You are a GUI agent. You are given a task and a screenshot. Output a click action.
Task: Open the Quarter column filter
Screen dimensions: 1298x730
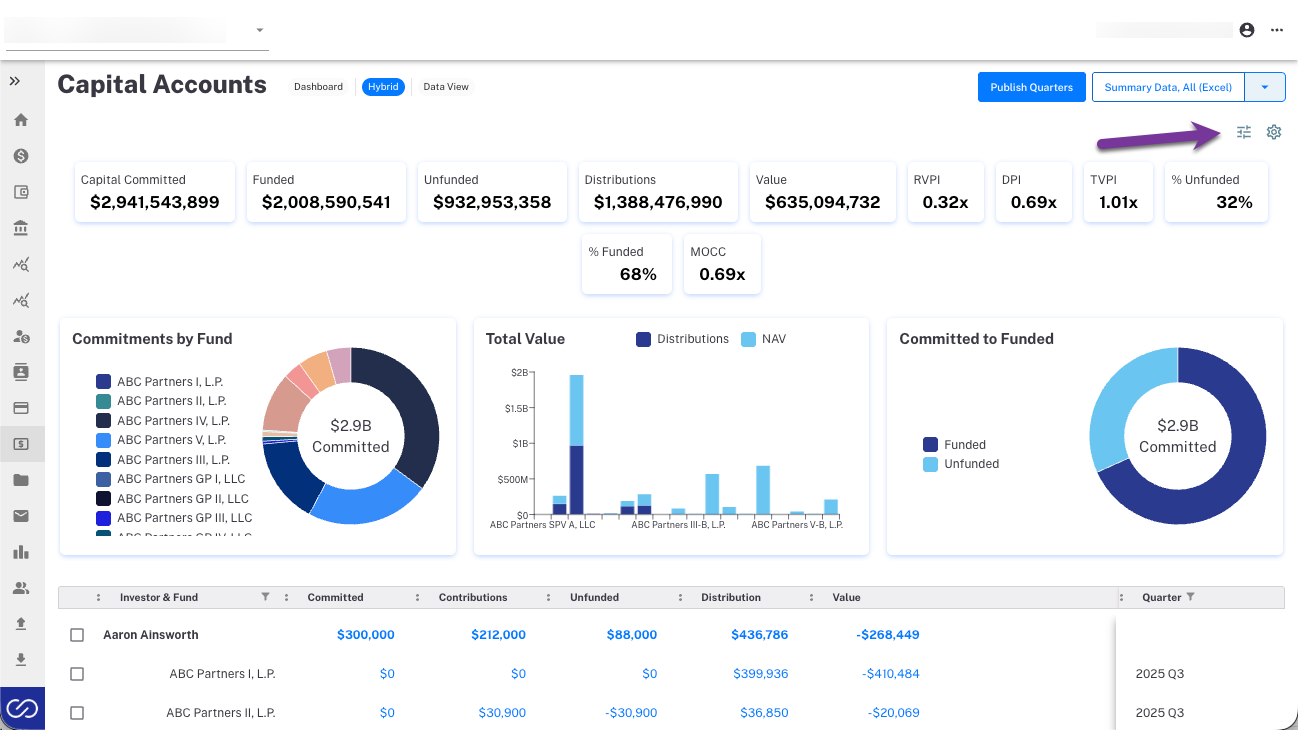[1190, 597]
